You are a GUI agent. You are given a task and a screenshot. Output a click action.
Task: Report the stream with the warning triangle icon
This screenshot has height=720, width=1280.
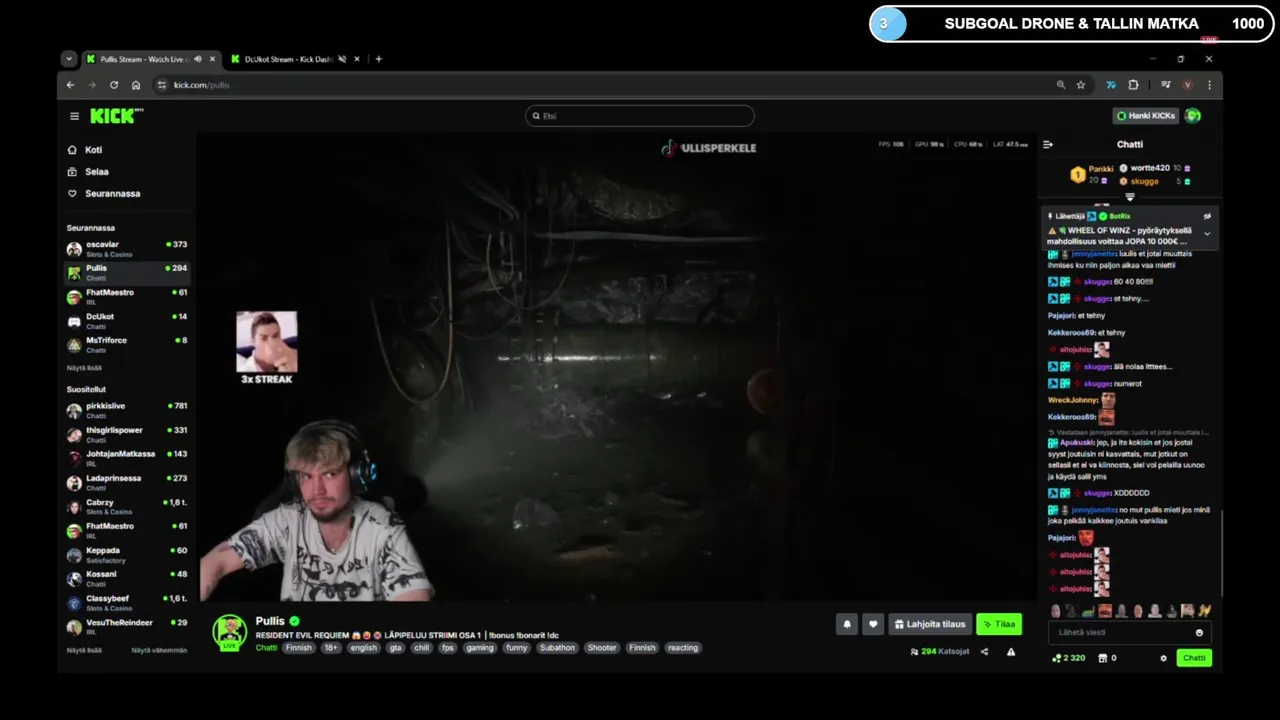point(1011,652)
